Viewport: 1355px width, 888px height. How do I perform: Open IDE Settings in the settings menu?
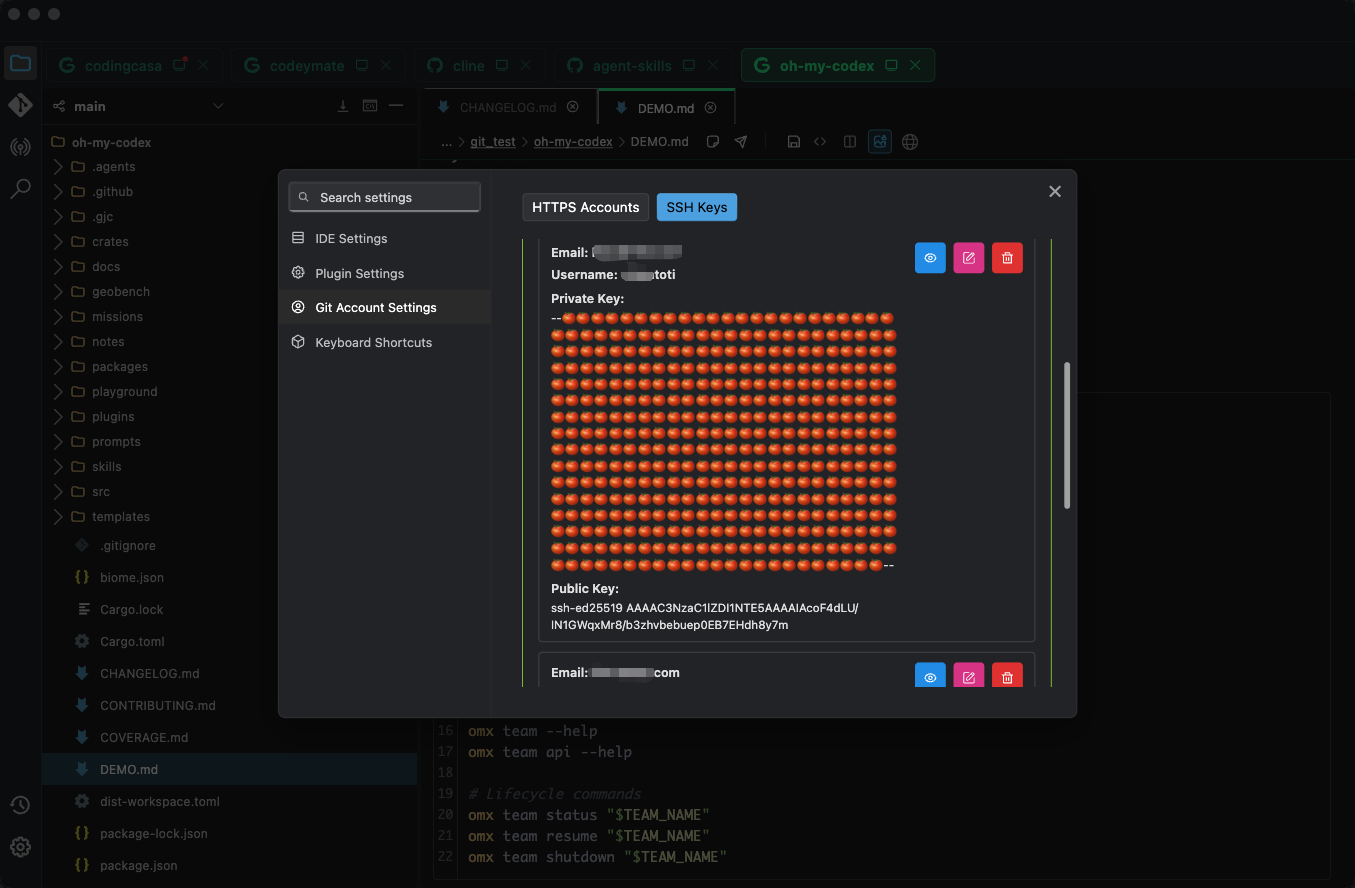point(384,238)
